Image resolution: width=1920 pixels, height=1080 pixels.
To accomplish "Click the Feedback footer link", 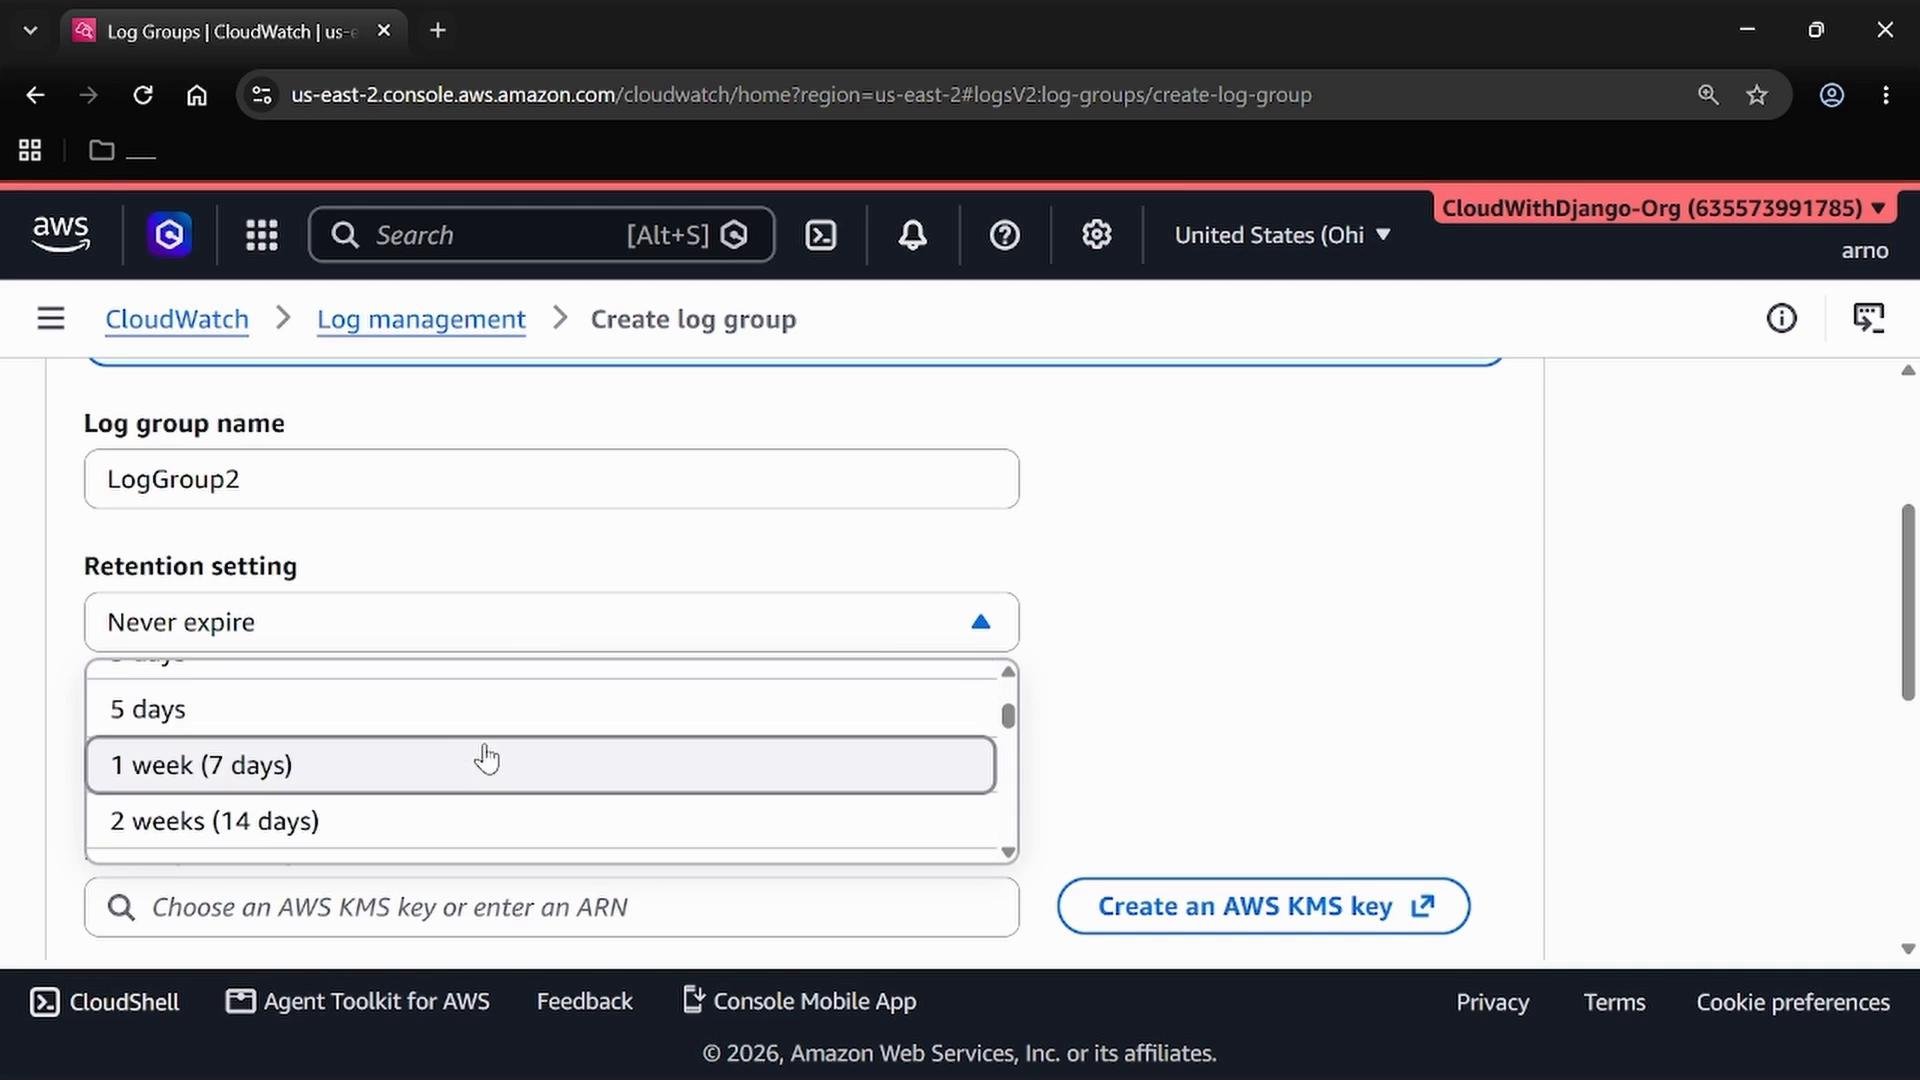I will 585,1002.
